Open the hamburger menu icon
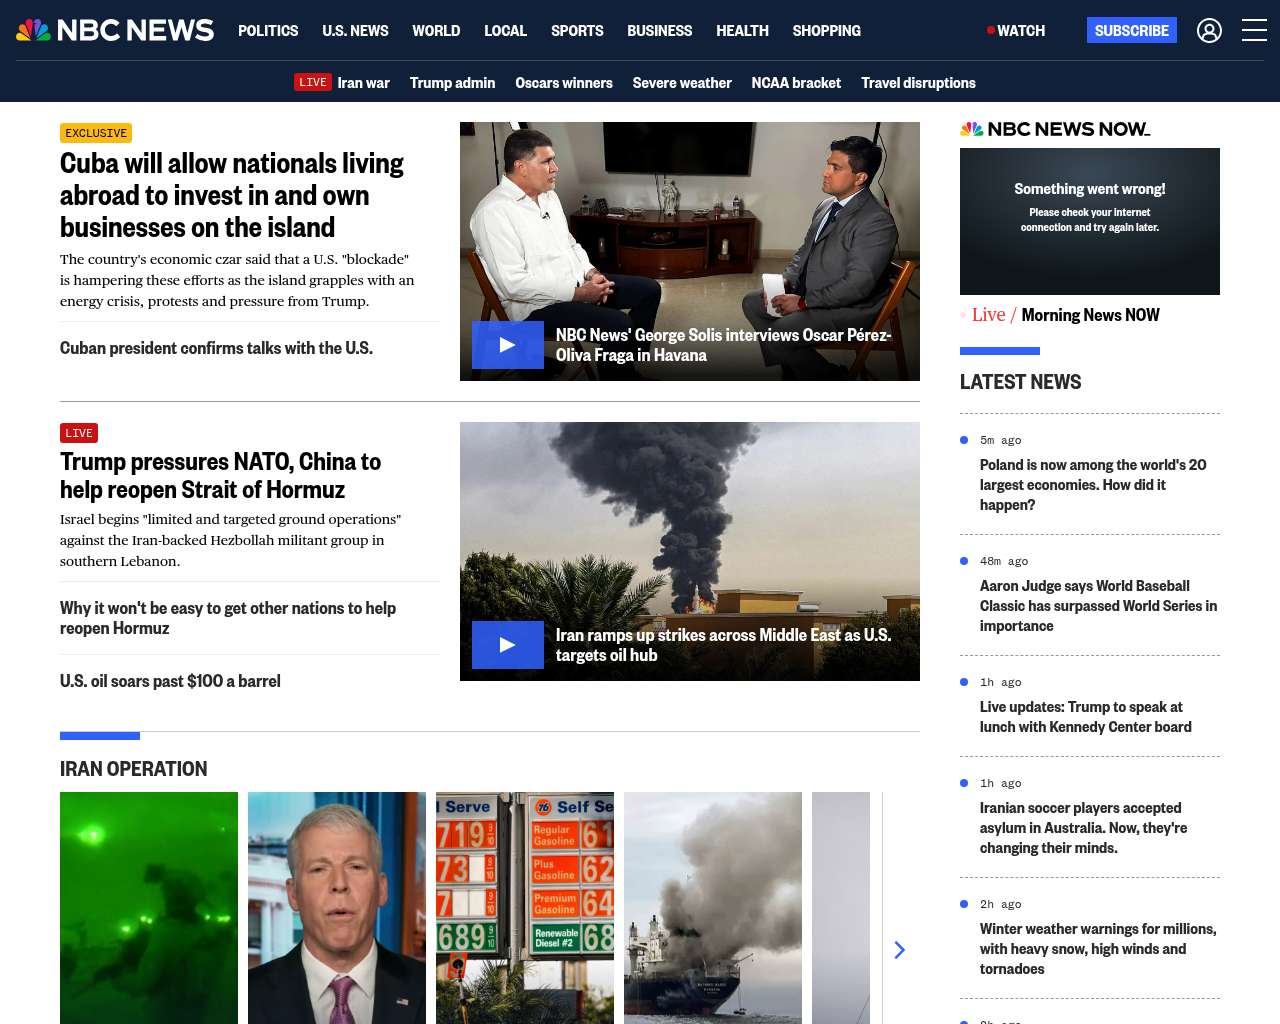The width and height of the screenshot is (1280, 1024). (1254, 31)
